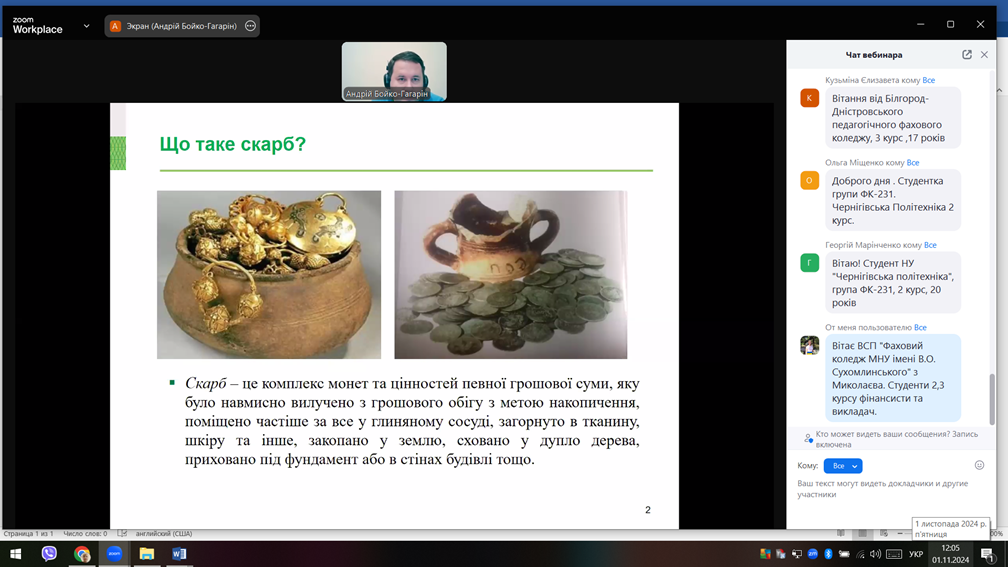Close the webinar chat panel
This screenshot has height=567, width=1008.
pos(984,55)
